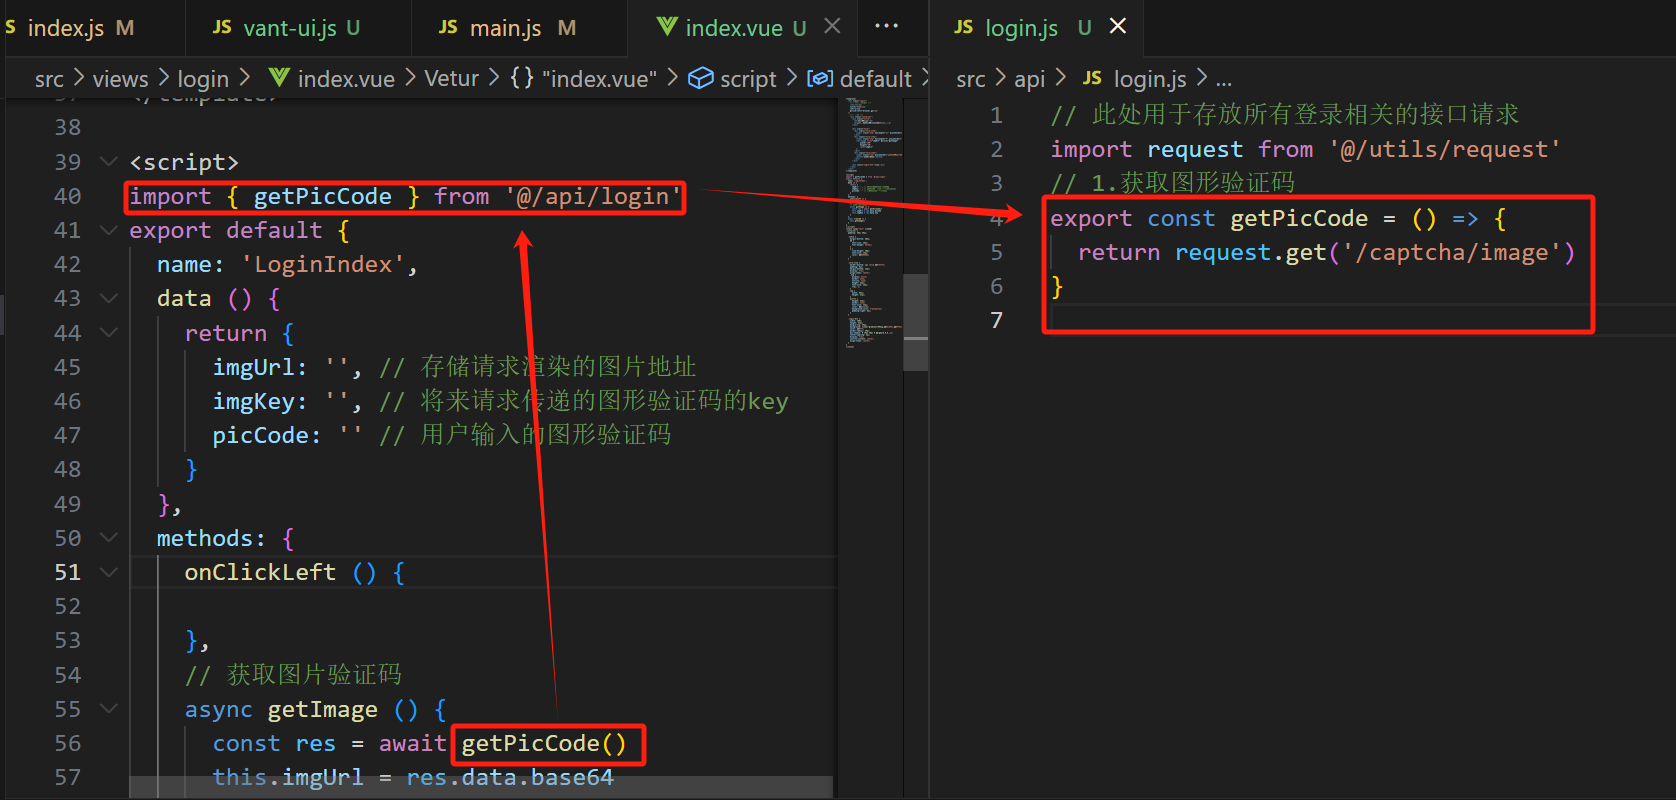Click the braces icon before "index.vue" breadcrumb

tap(522, 78)
